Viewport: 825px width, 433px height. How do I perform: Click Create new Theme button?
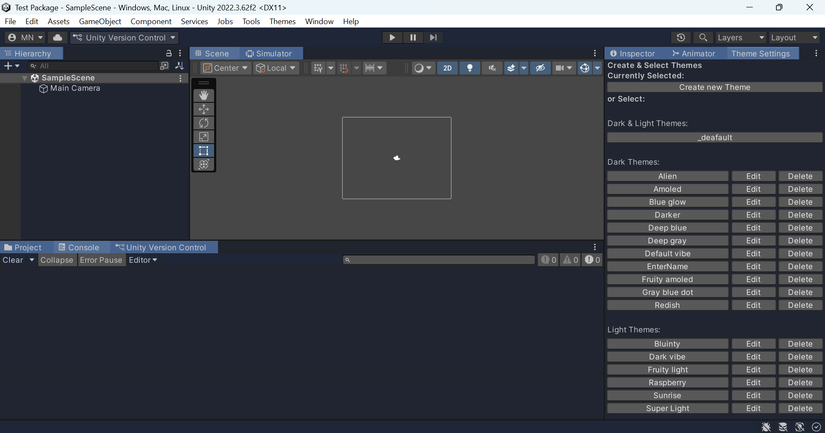tap(715, 87)
